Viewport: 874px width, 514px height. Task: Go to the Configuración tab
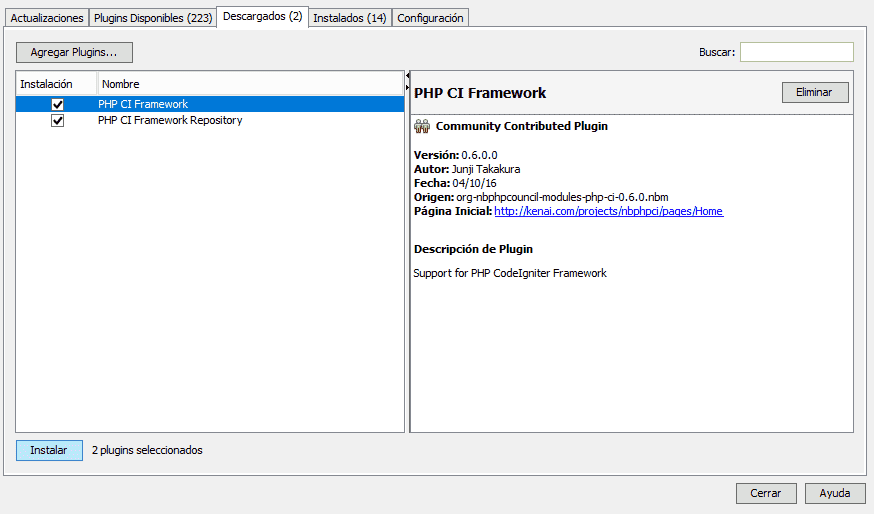coord(430,18)
